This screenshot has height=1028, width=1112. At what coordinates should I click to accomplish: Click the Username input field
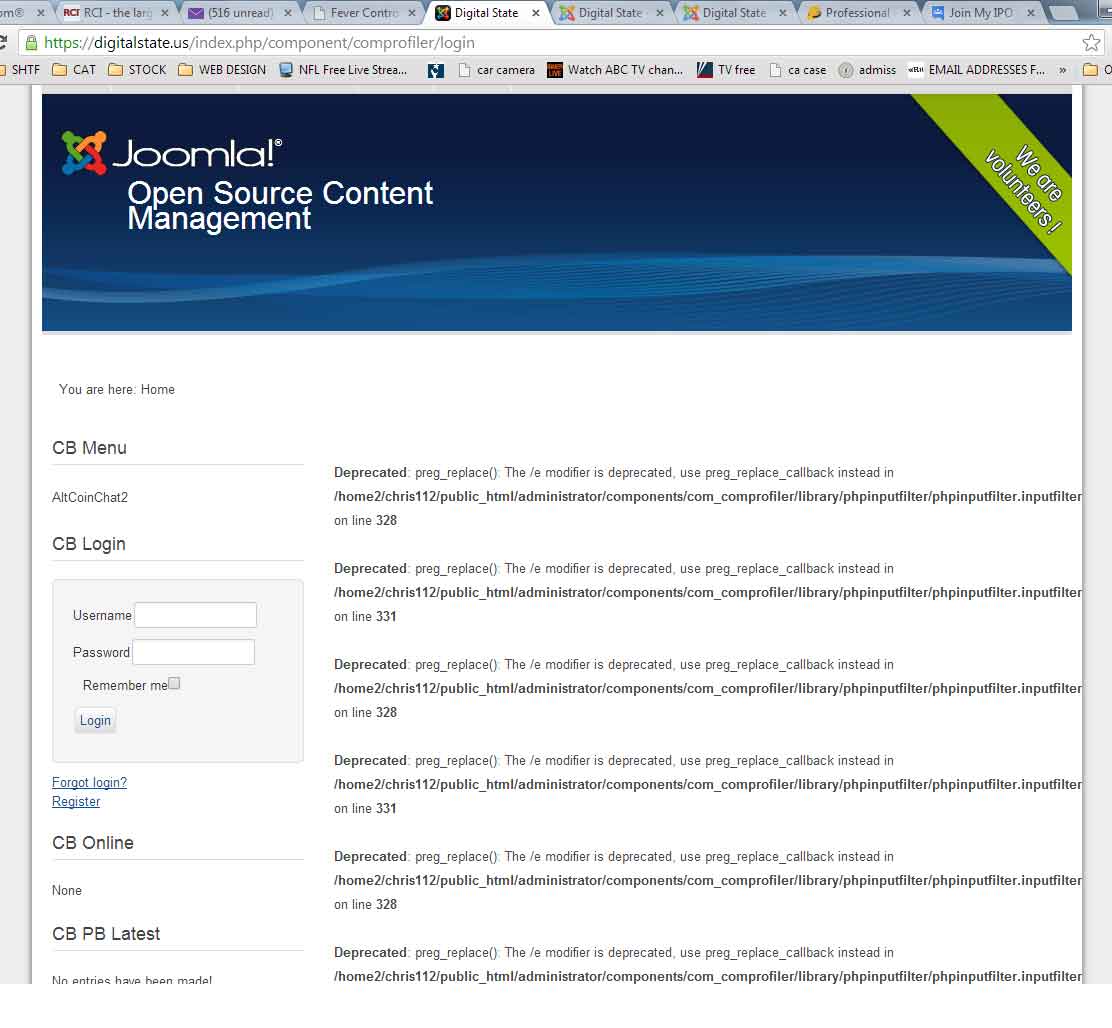(196, 615)
